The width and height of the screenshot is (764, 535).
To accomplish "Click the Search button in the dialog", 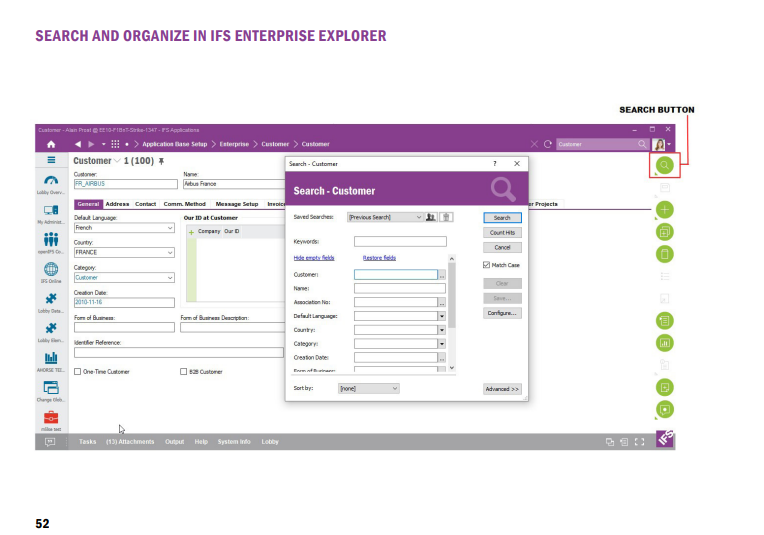I will [x=502, y=218].
